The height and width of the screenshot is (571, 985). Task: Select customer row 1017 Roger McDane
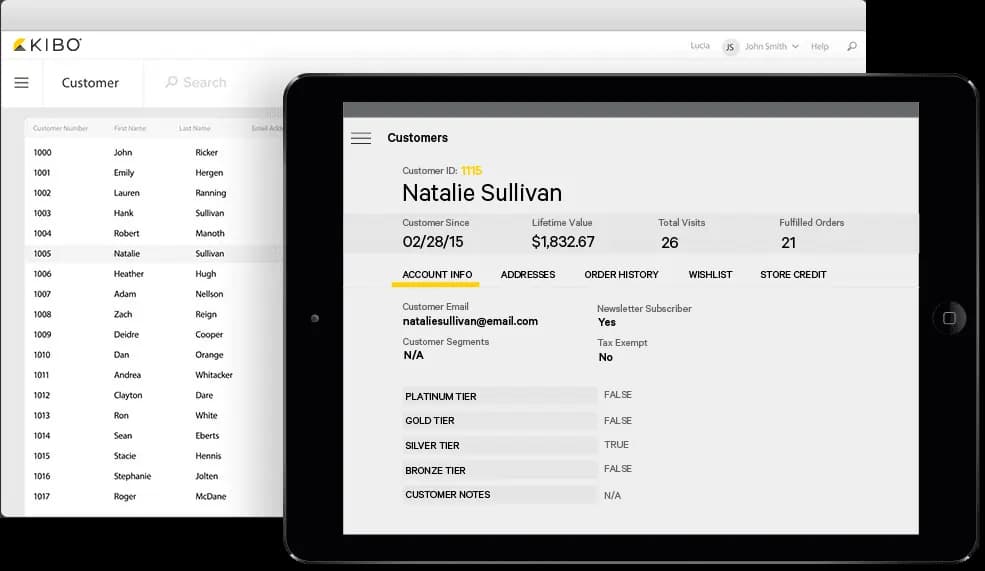tap(154, 496)
